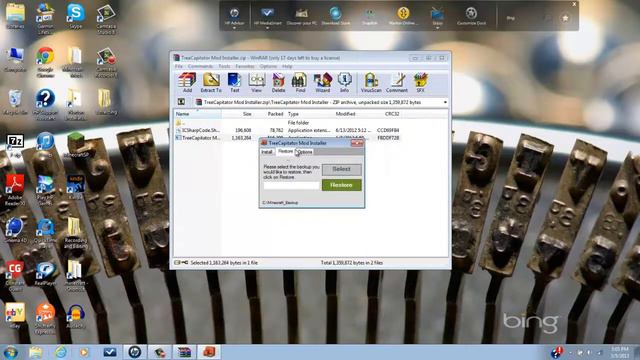Click the Add button in WinRAR toolbar

[187, 82]
